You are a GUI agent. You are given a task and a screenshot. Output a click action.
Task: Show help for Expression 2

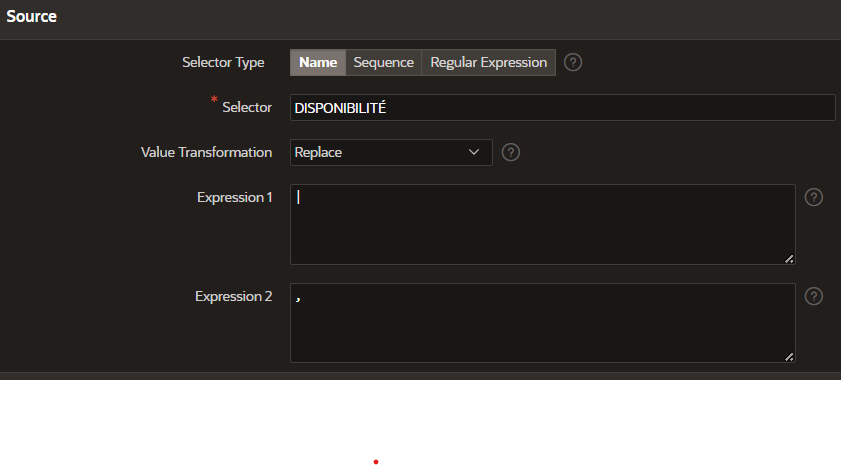[814, 296]
